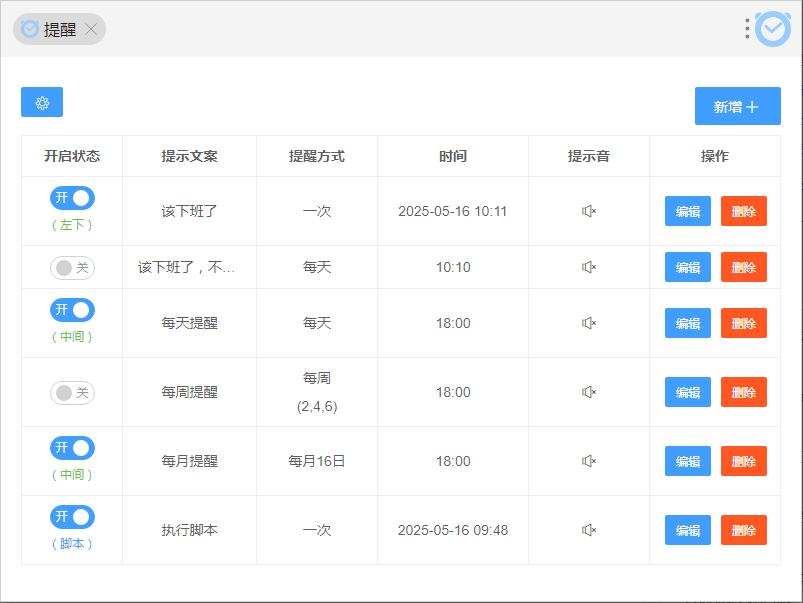This screenshot has width=803, height=603.
Task: Turn on the 该下班了，不... reminder switch
Action: click(72, 267)
